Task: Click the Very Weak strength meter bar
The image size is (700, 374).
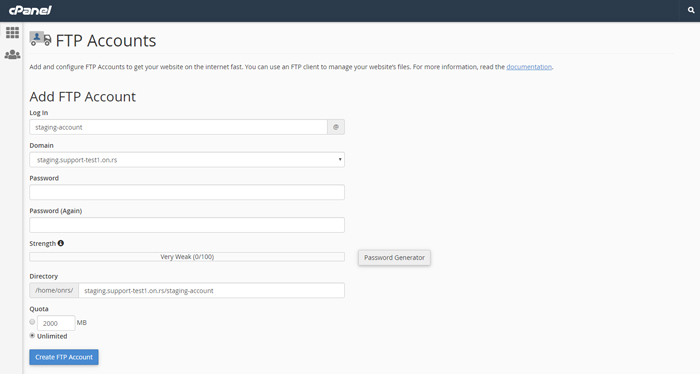Action: click(187, 257)
